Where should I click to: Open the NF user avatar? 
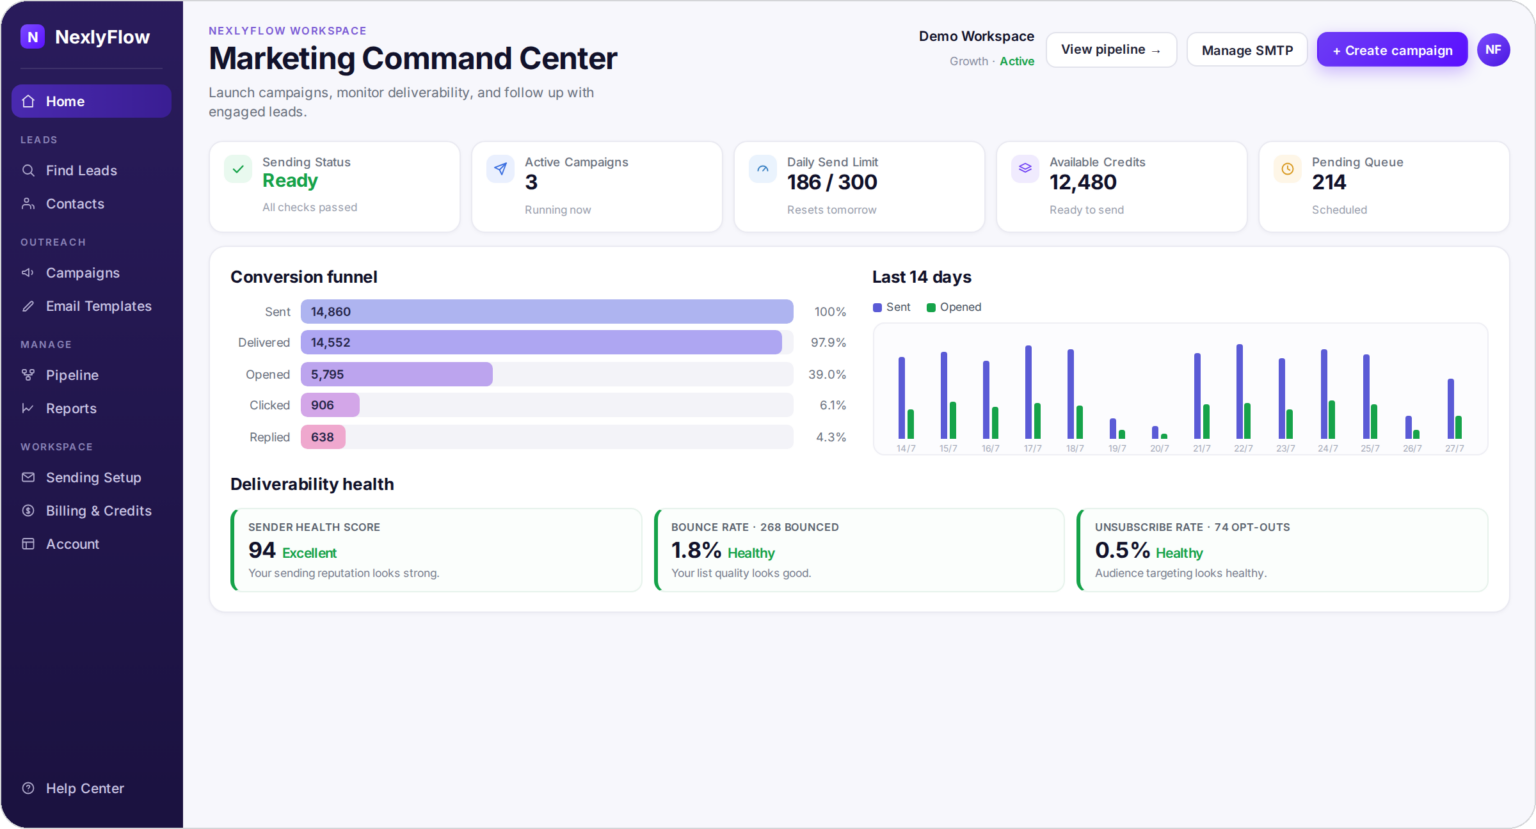point(1493,50)
